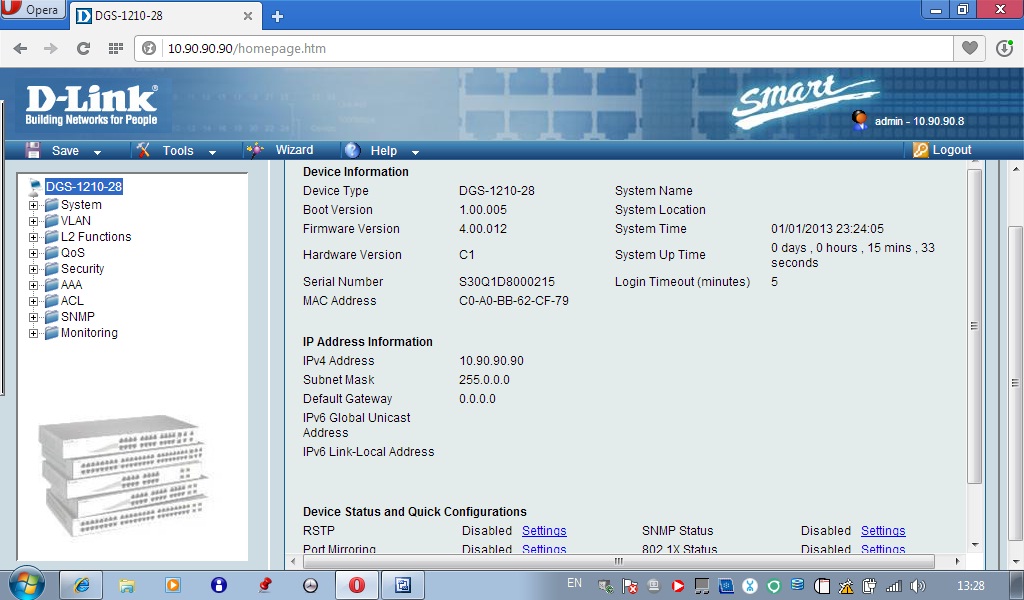
Task: Open Windows Explorer folder in taskbar
Action: tap(127, 585)
